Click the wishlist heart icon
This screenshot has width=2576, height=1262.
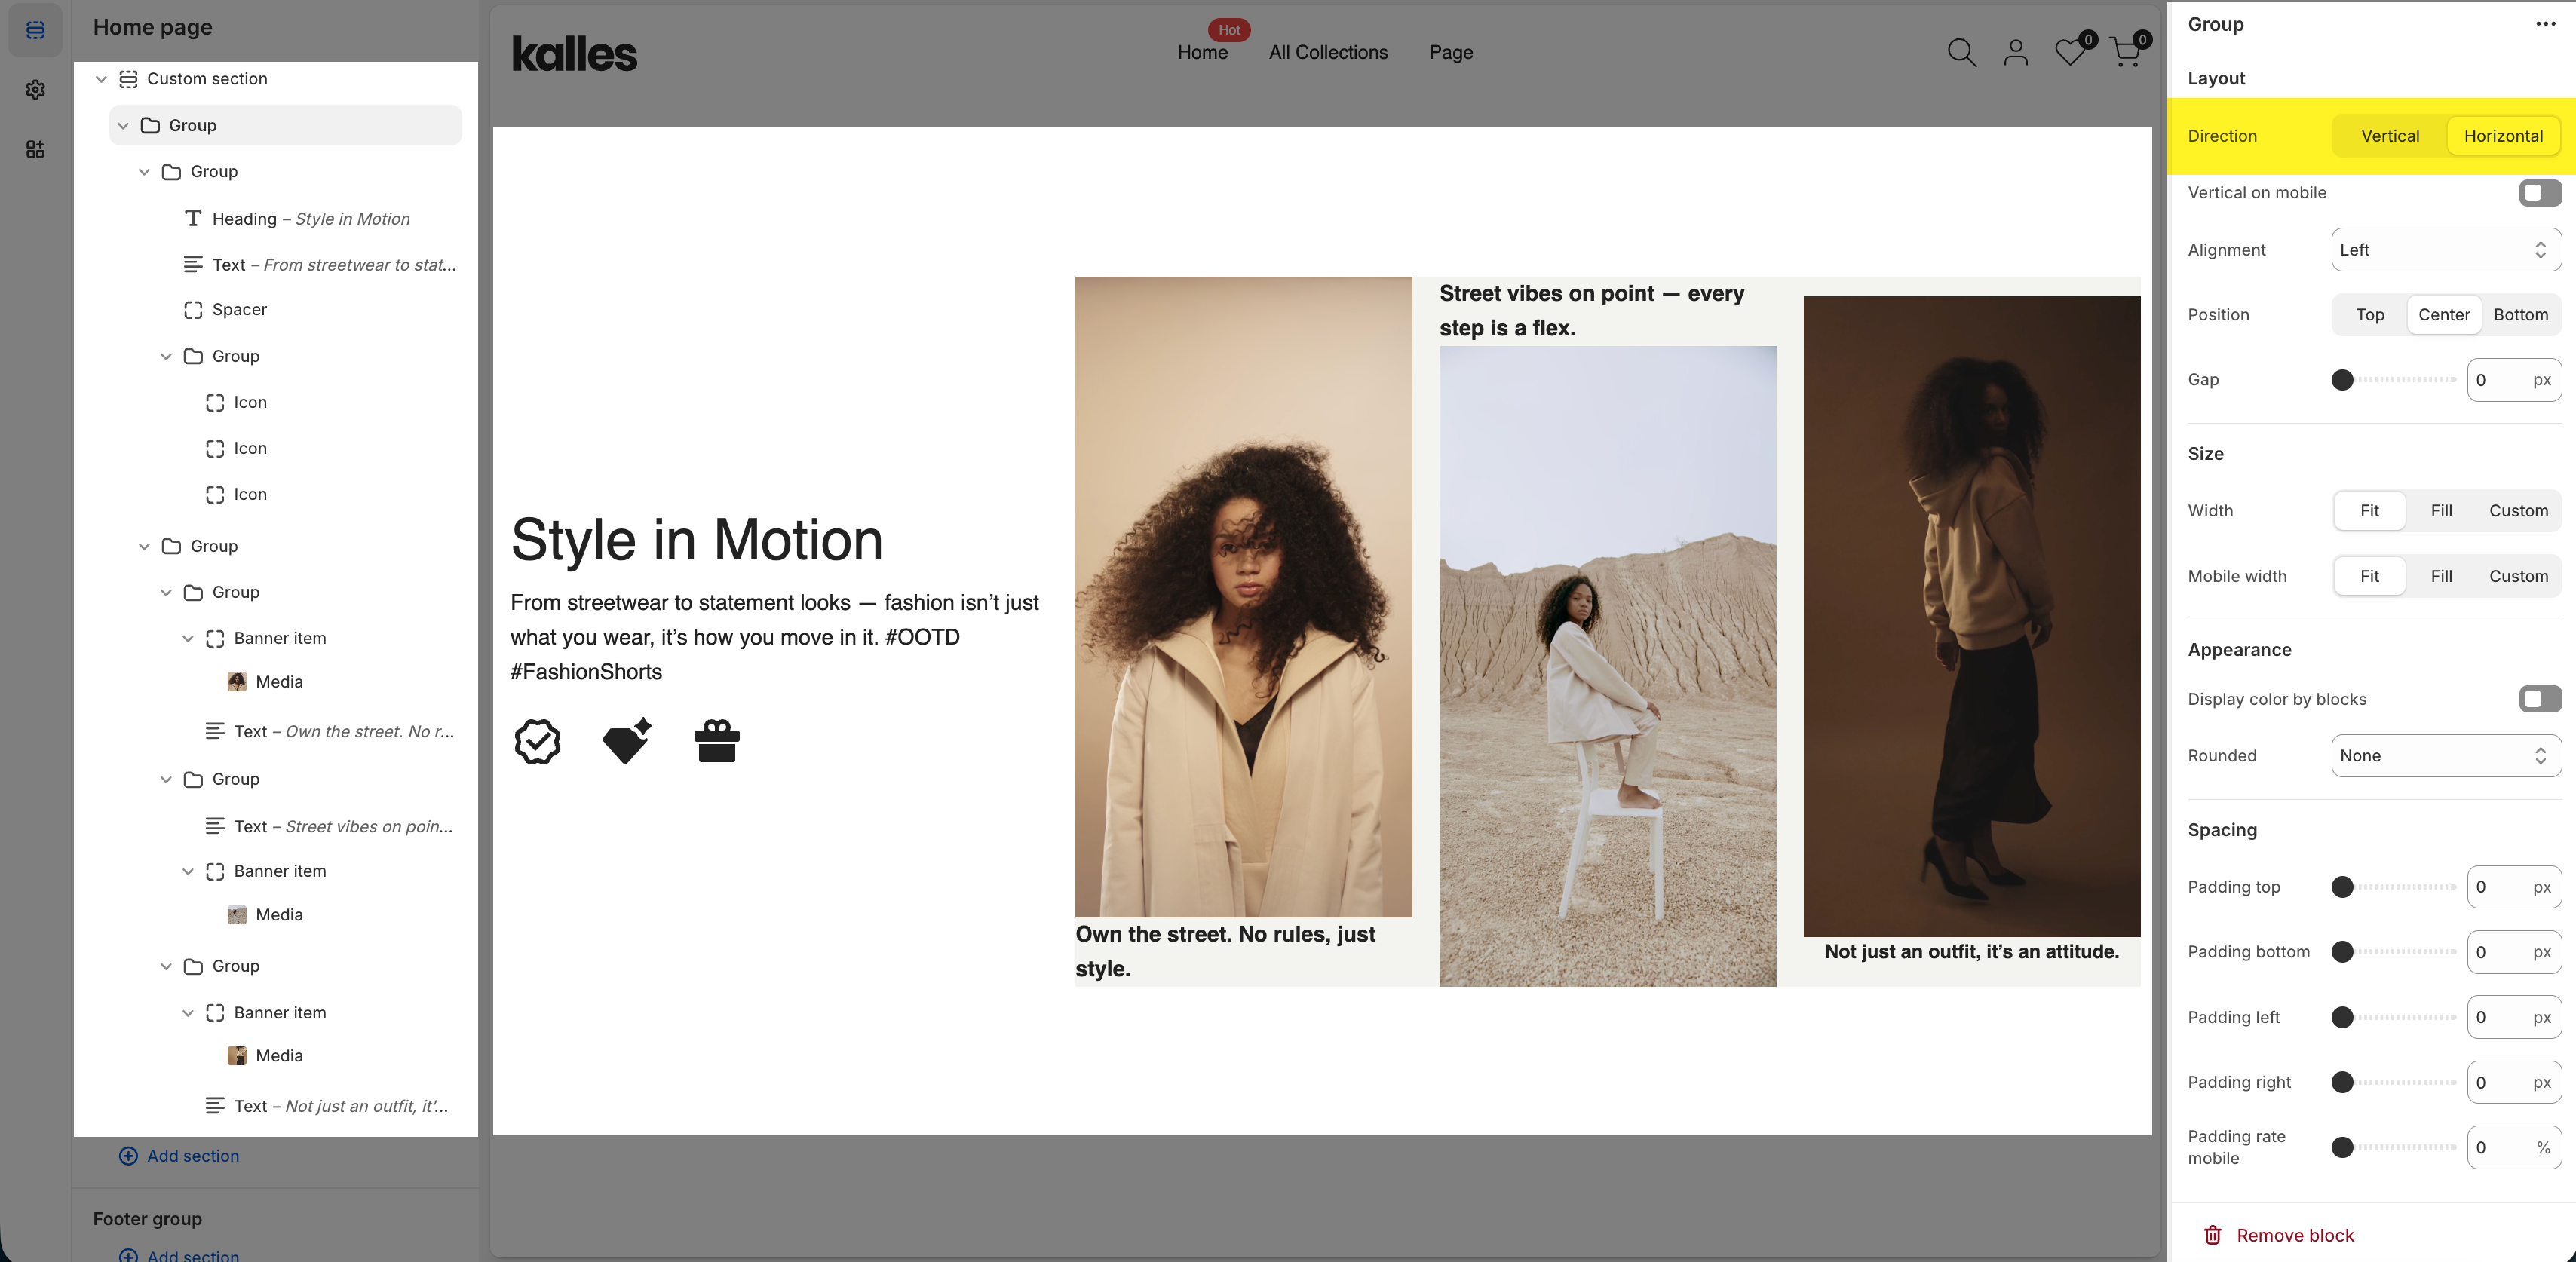[x=2069, y=52]
